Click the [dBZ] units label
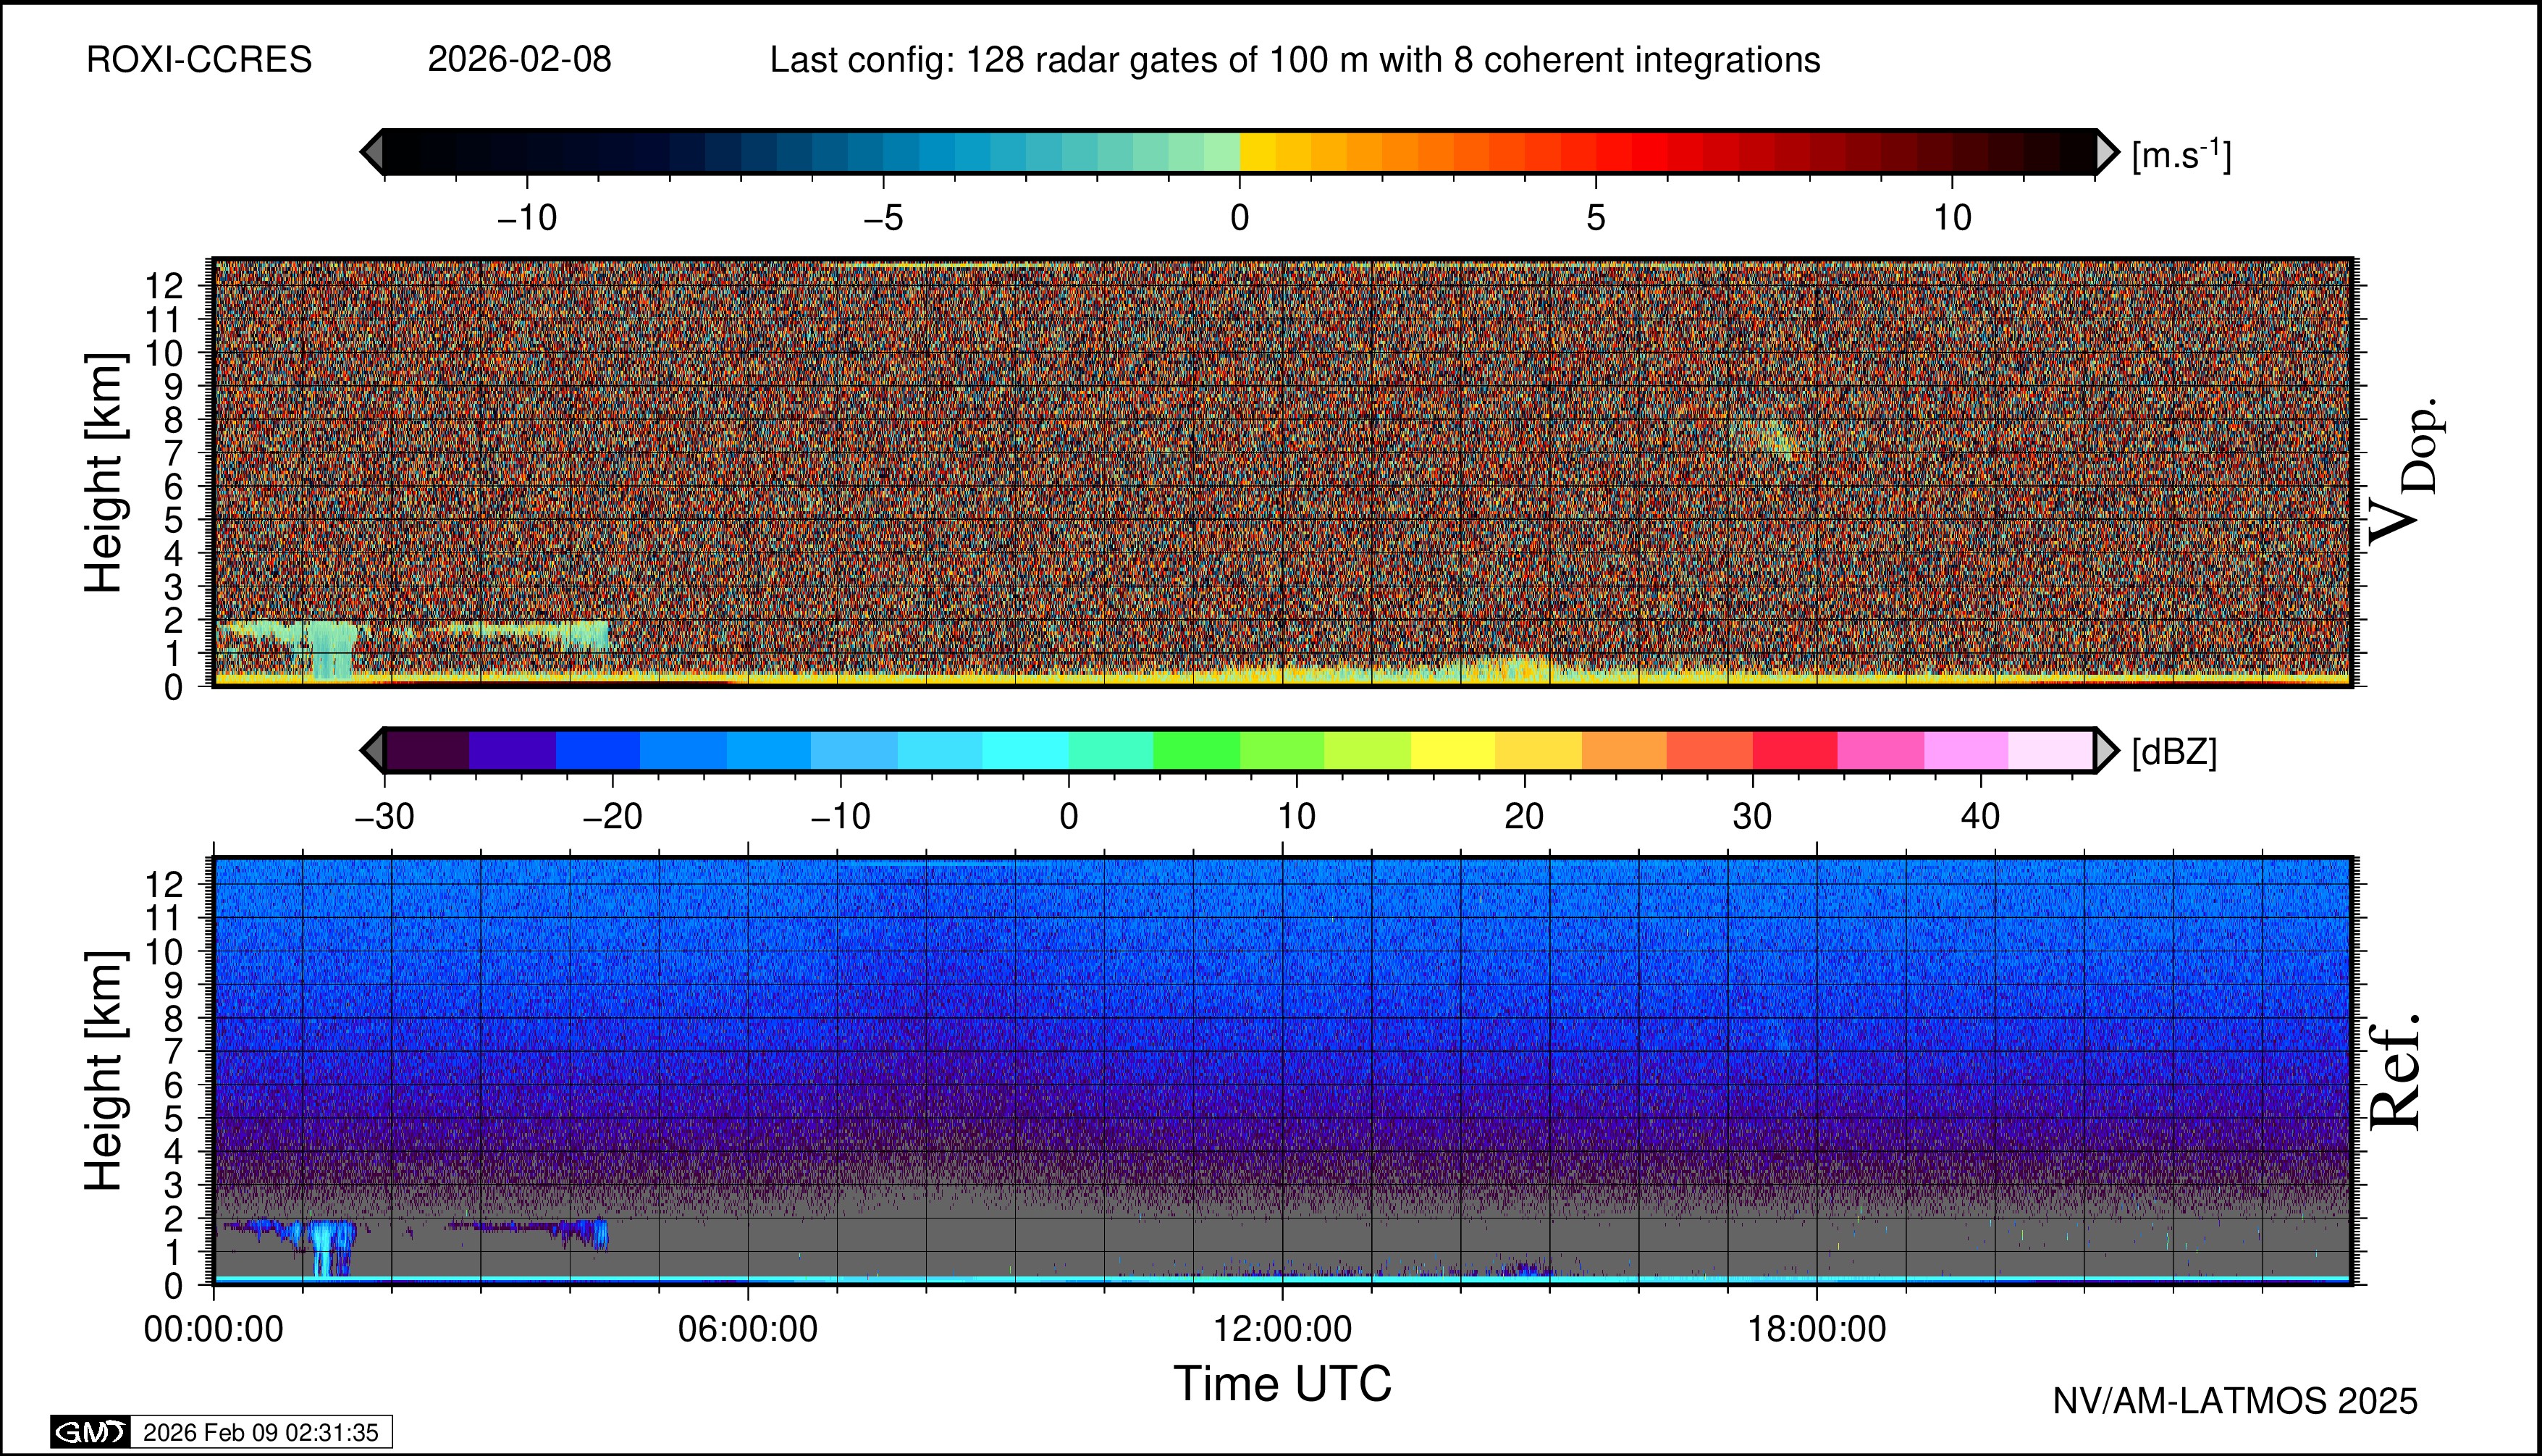Screen dimensions: 2542x1456 pos(2174,752)
